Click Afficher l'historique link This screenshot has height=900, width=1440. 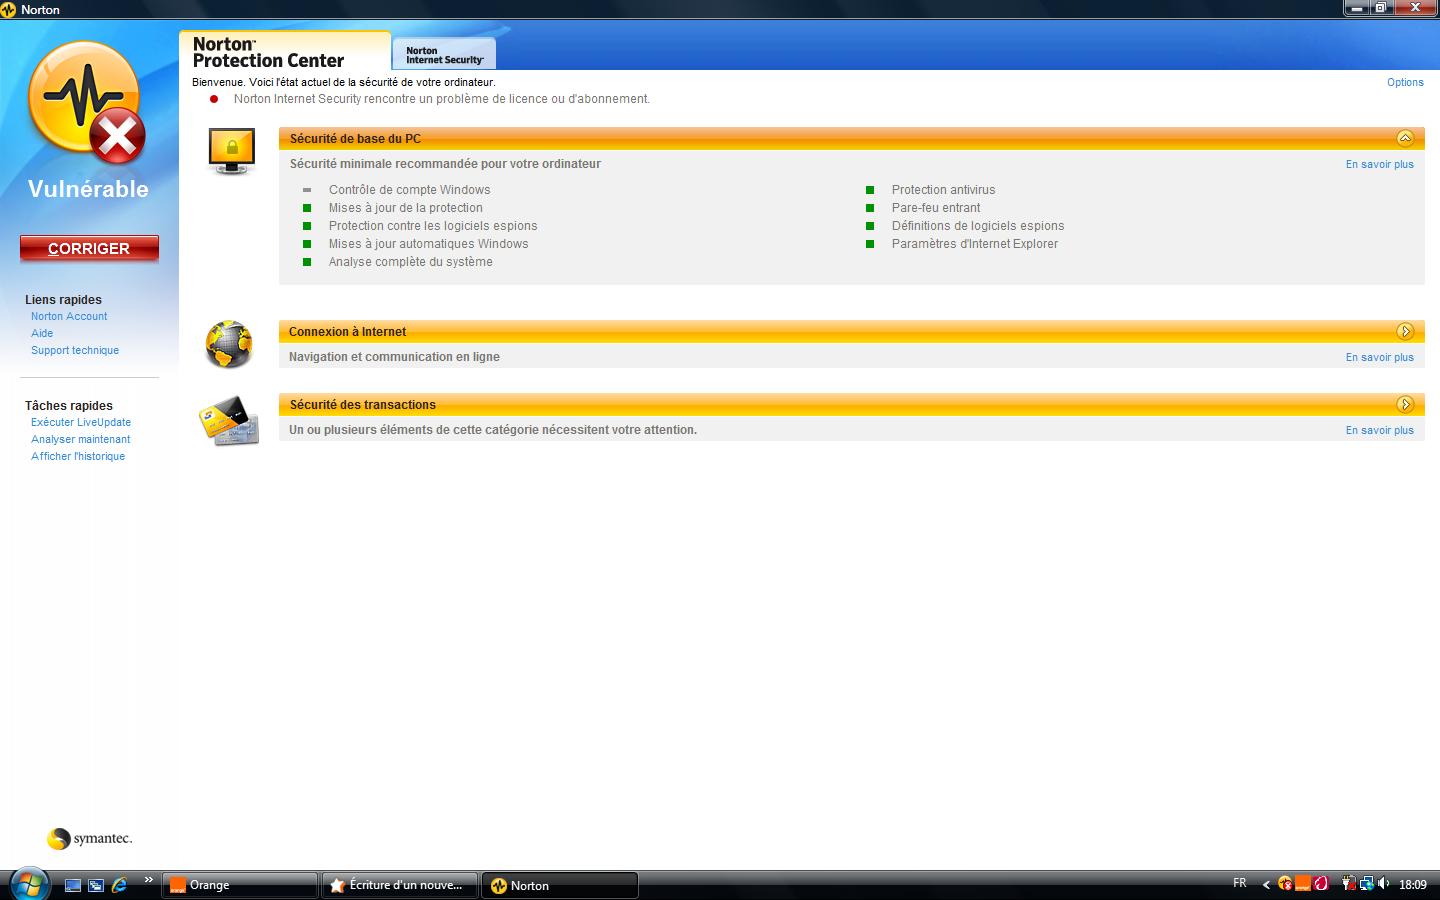coord(78,456)
